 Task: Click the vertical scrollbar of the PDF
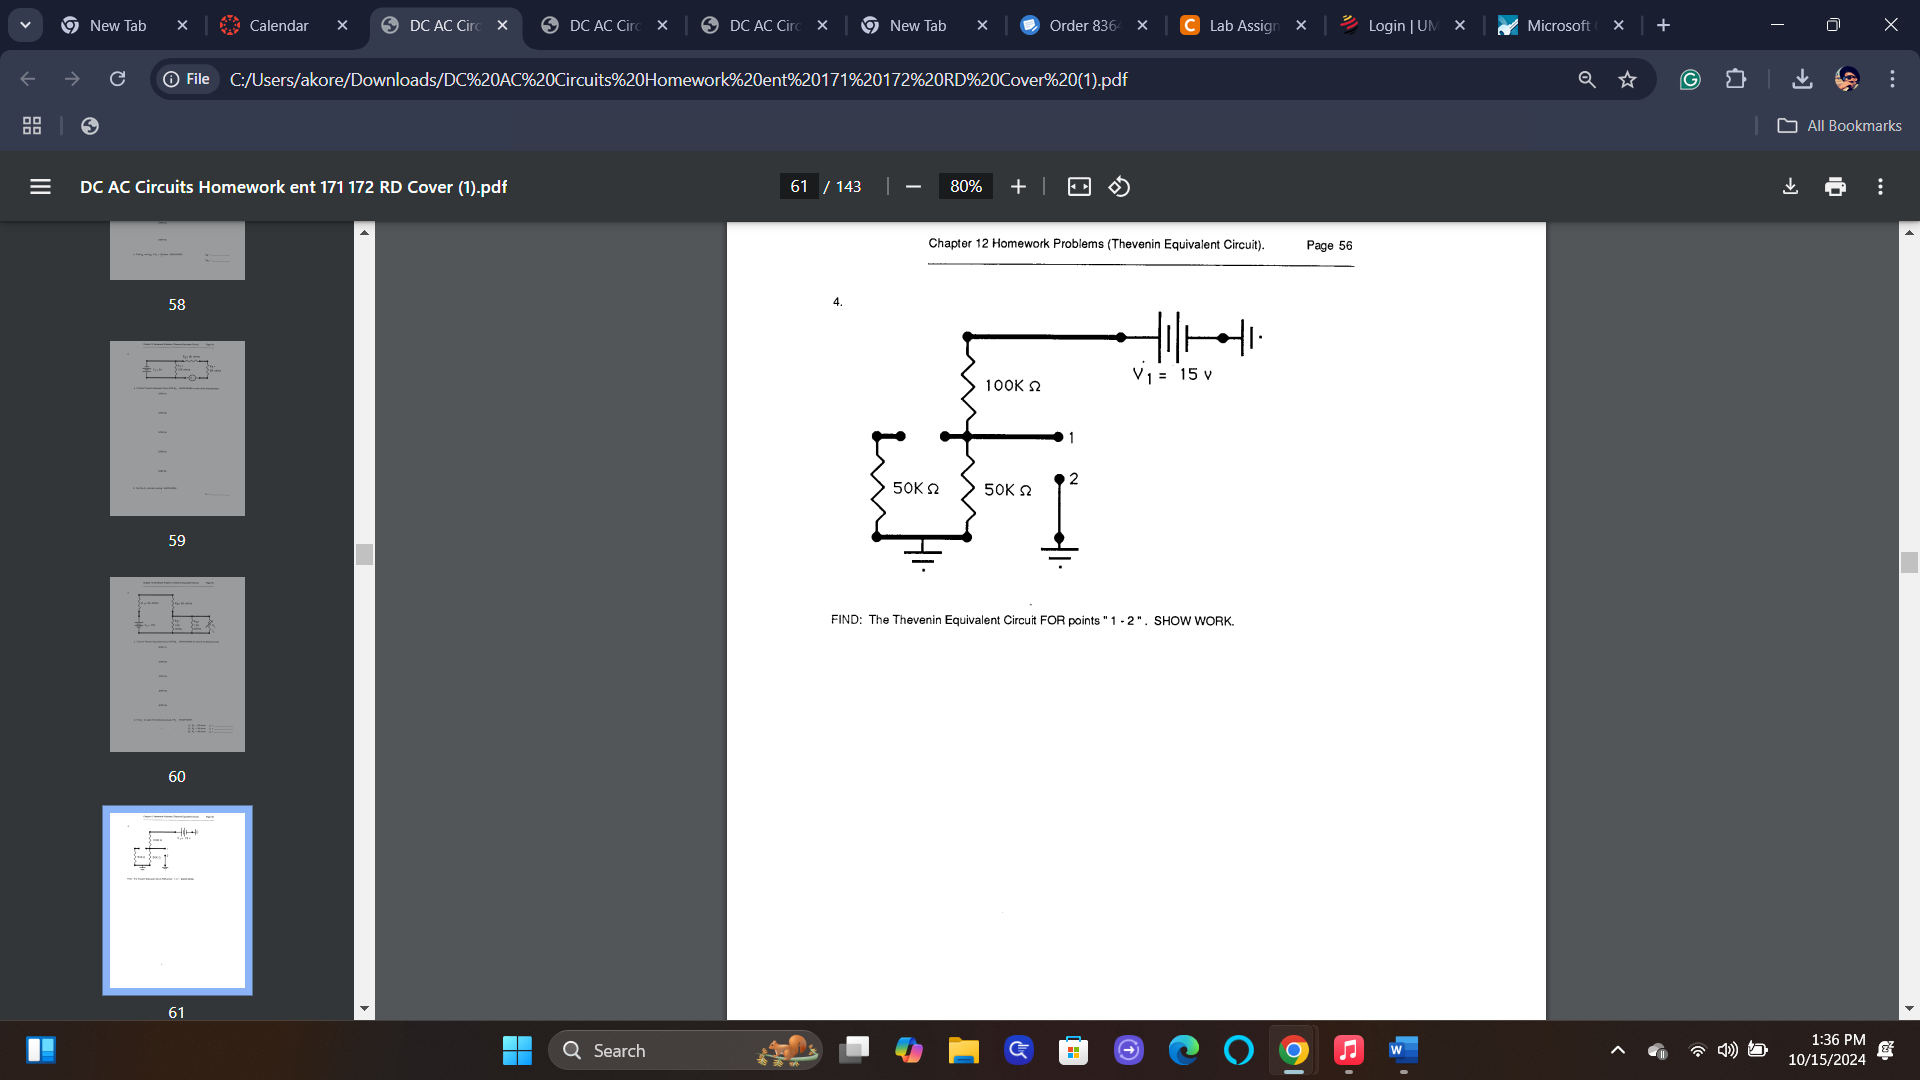1910,562
